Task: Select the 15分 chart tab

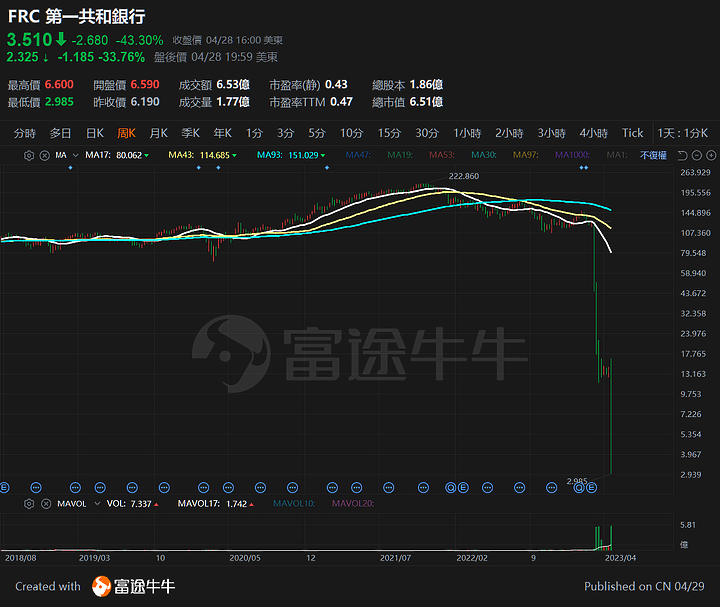Action: coord(389,133)
